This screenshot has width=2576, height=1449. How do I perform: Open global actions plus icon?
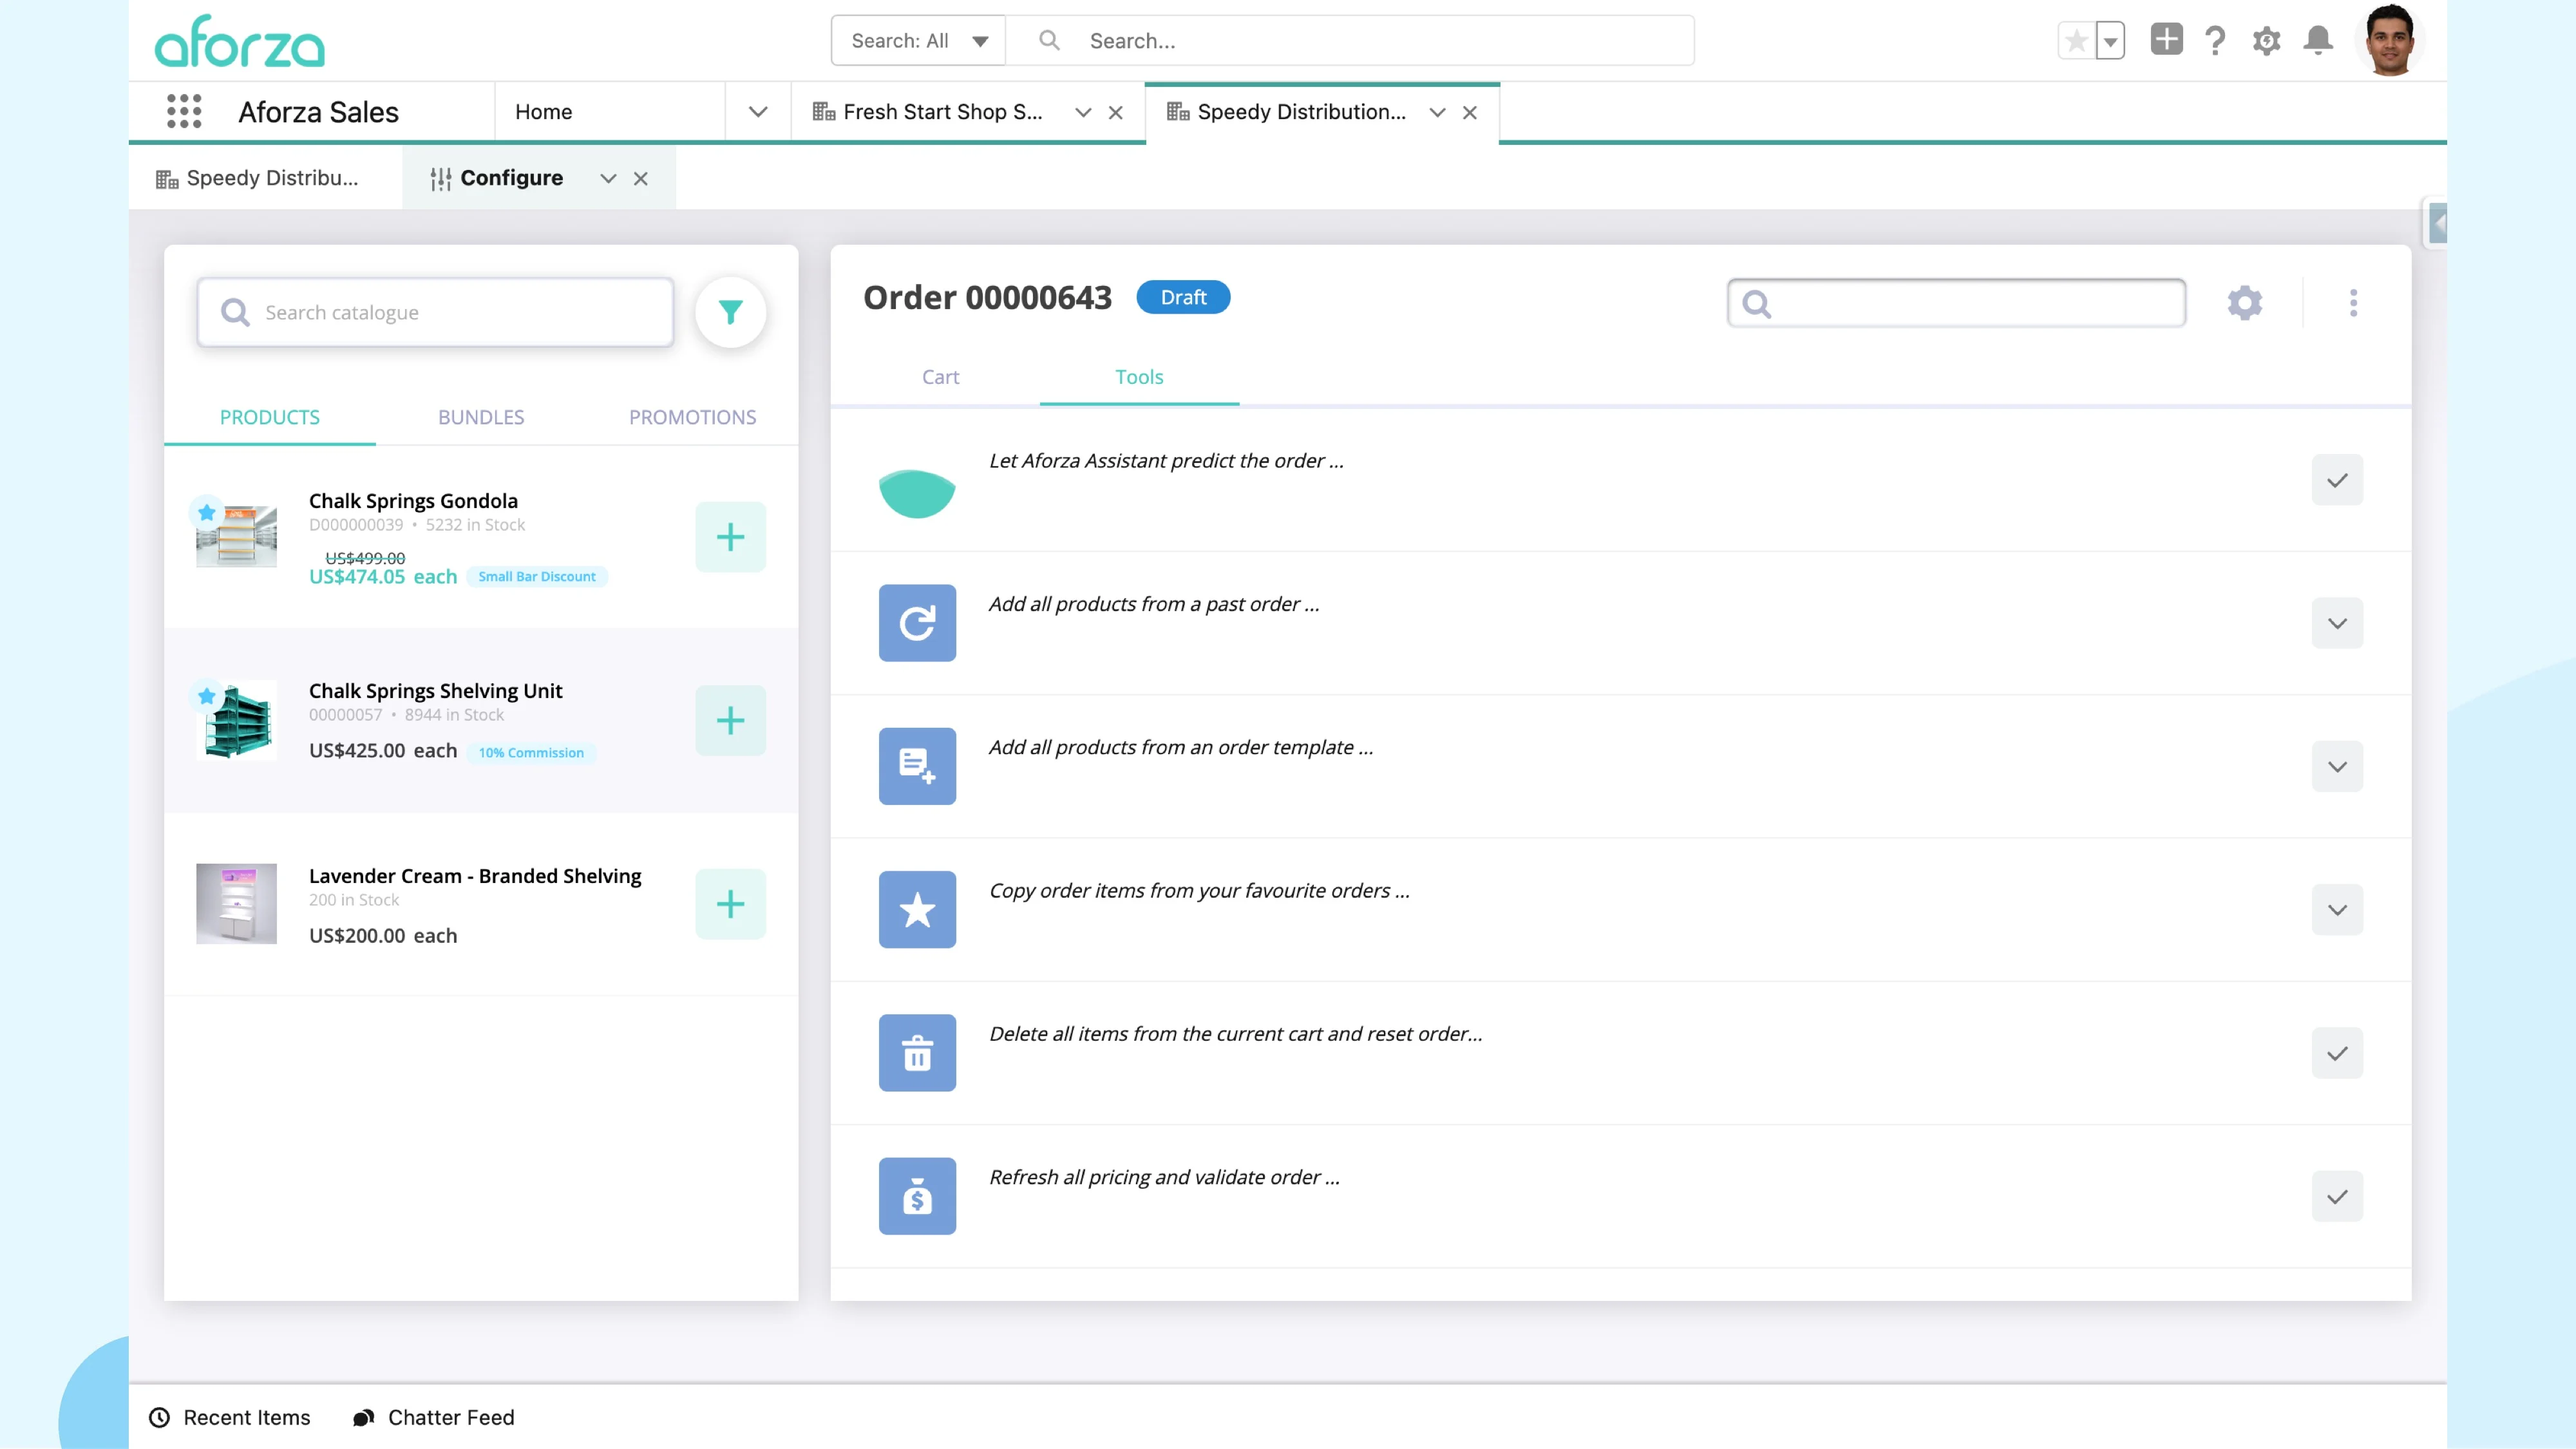[2166, 40]
